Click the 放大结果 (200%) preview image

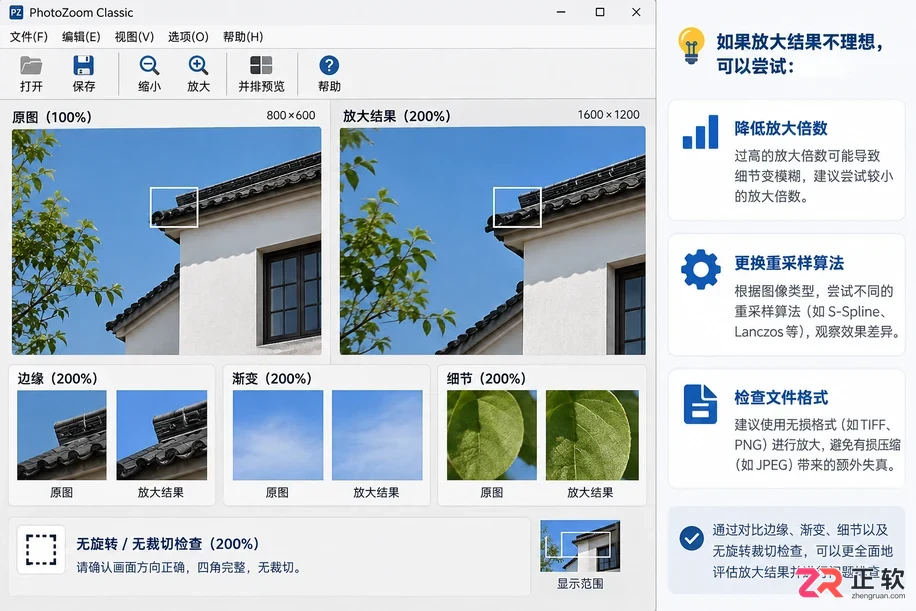pos(493,241)
